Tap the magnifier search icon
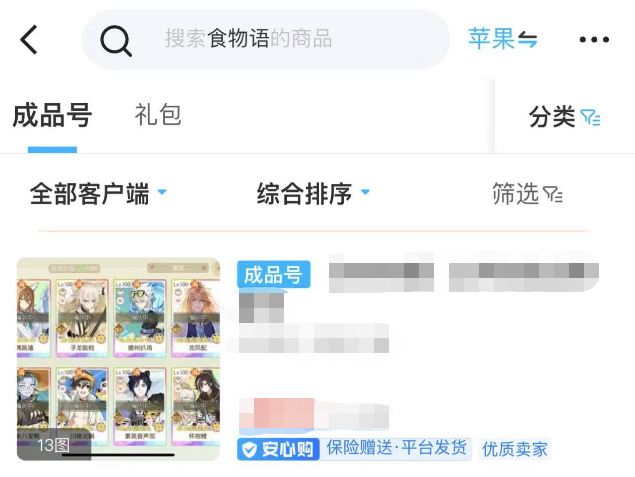 pos(116,40)
